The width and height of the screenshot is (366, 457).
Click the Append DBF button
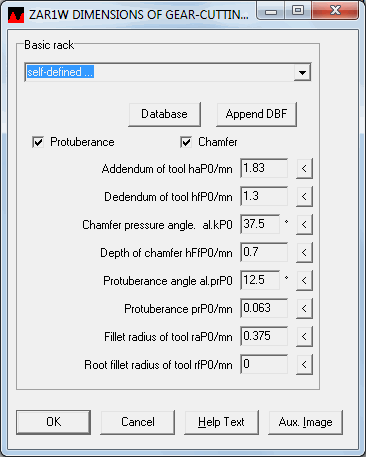click(256, 114)
